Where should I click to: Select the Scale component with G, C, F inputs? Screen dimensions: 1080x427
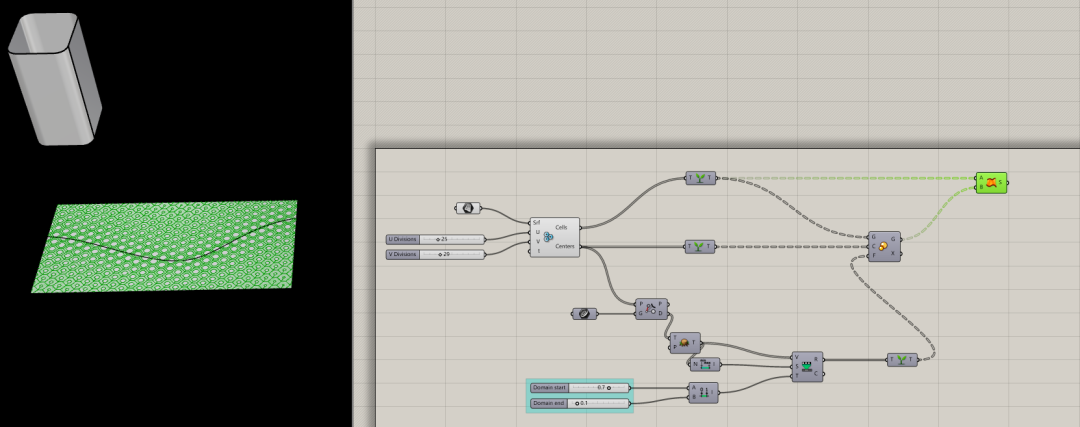tap(884, 247)
